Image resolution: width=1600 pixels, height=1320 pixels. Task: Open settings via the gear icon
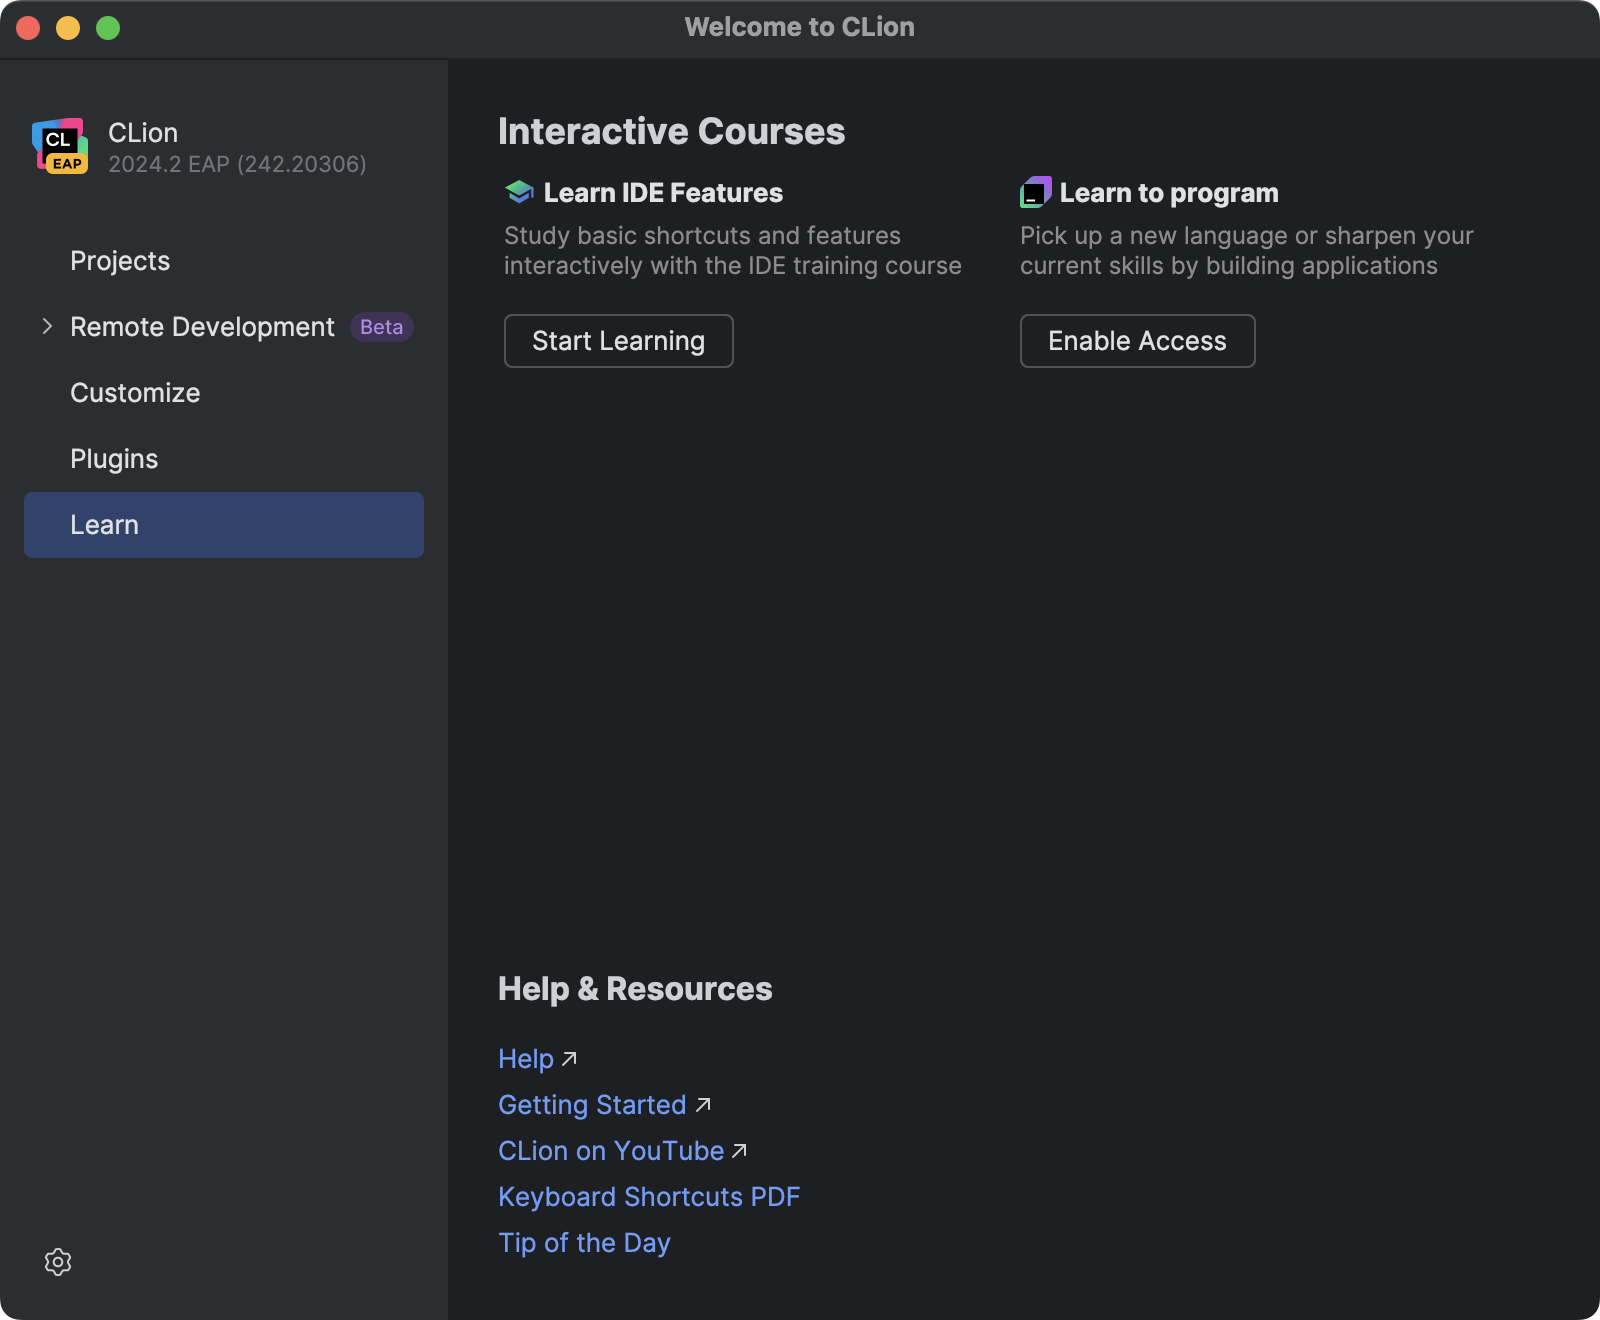(58, 1262)
